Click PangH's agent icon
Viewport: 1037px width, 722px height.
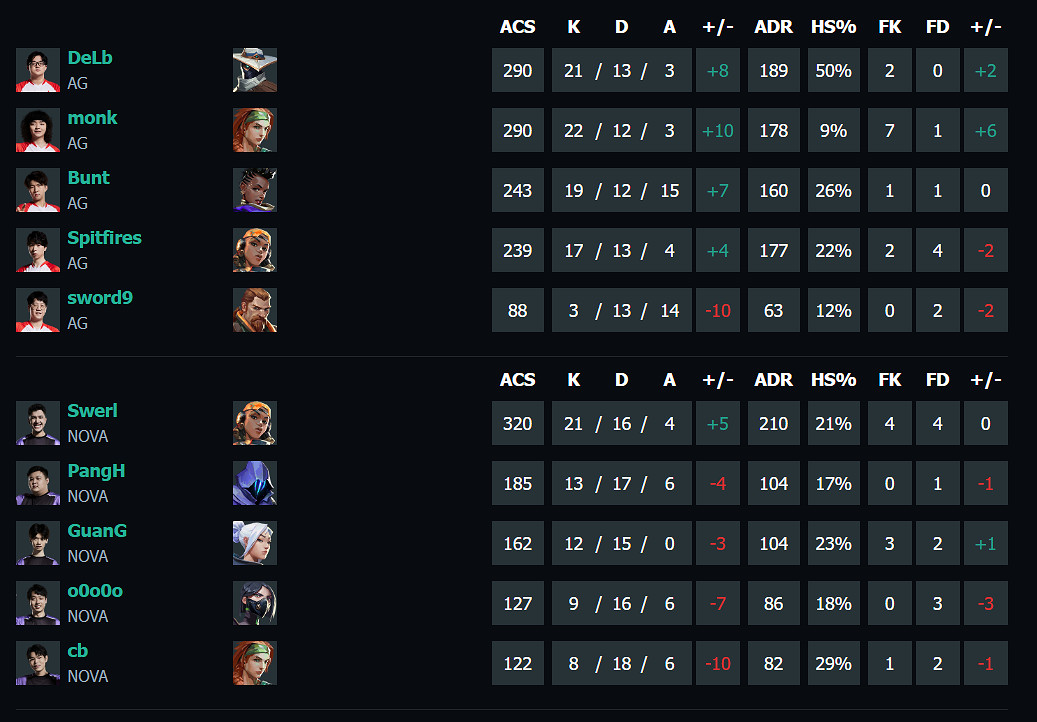pos(255,484)
